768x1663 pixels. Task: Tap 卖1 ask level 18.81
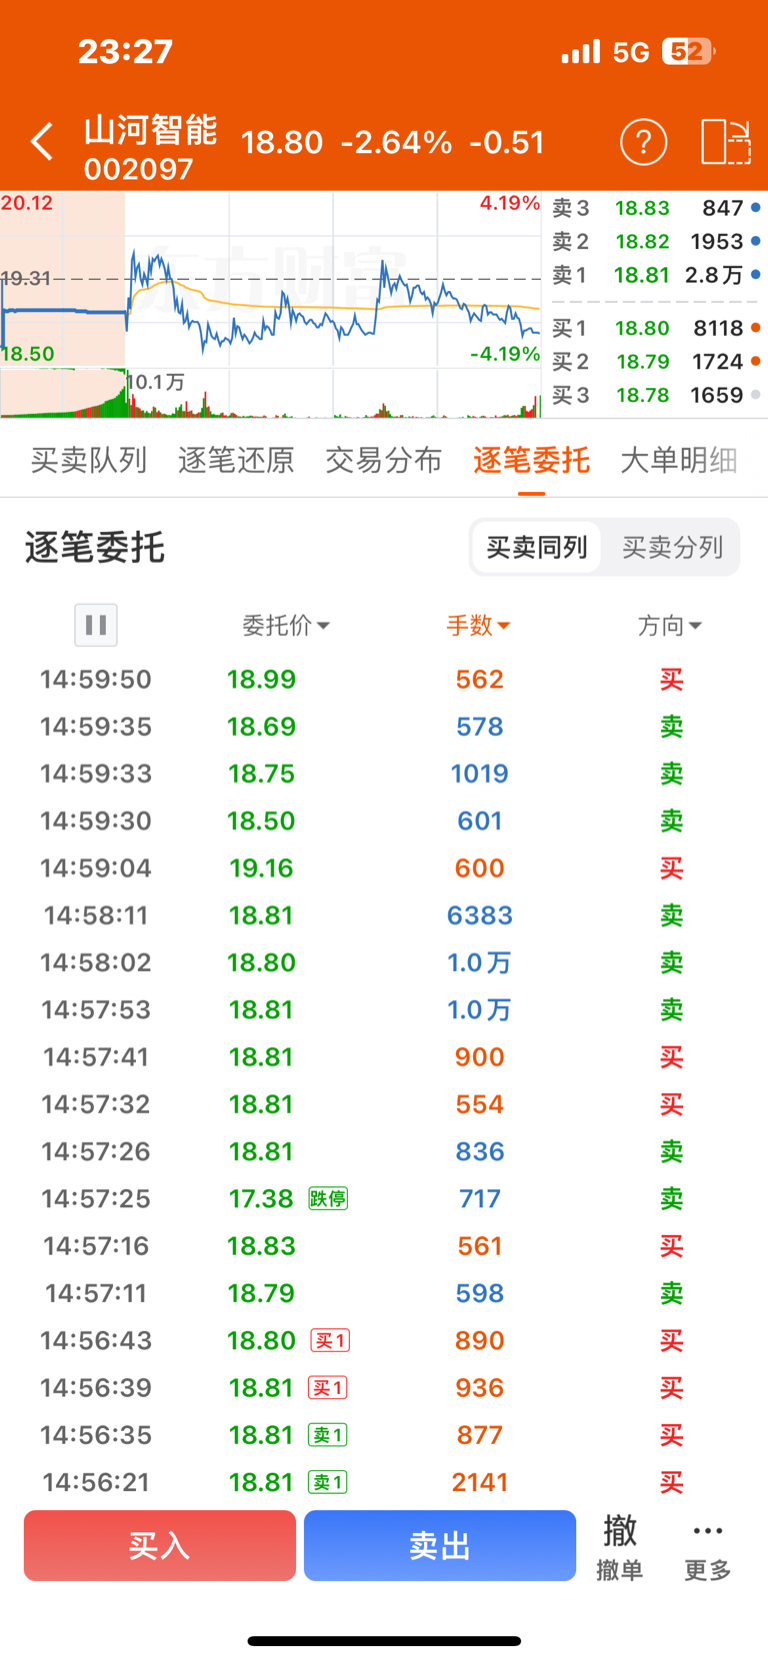tap(656, 274)
